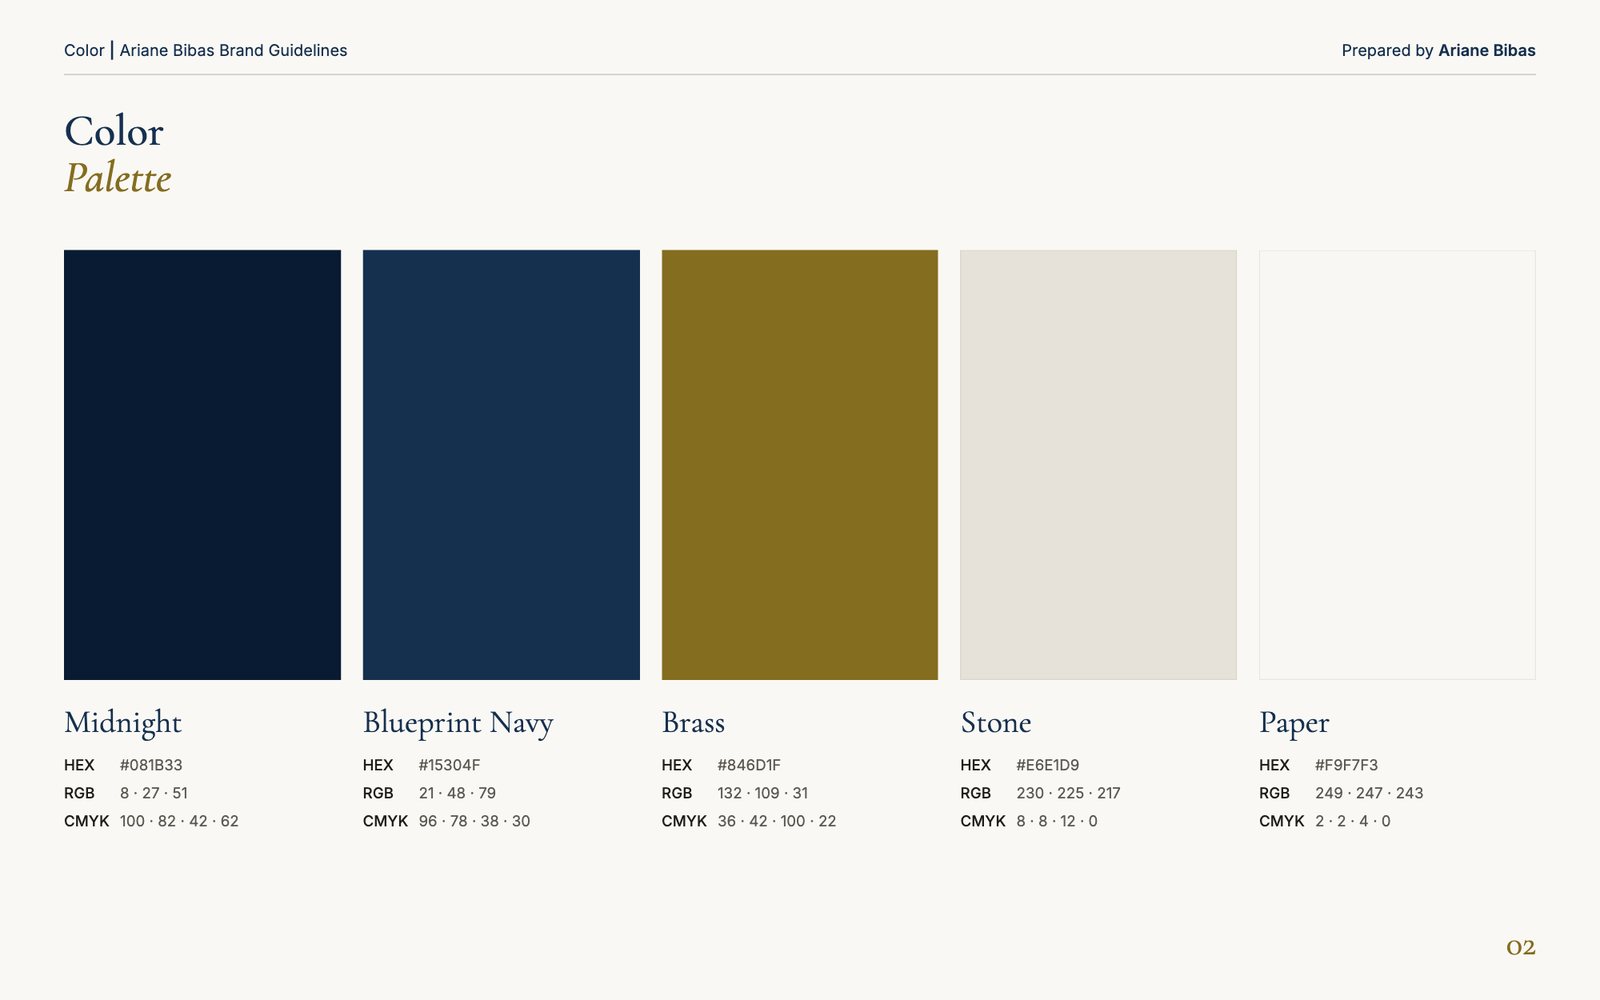This screenshot has width=1600, height=1000.
Task: Click the Paper color swatch
Action: coord(1397,465)
